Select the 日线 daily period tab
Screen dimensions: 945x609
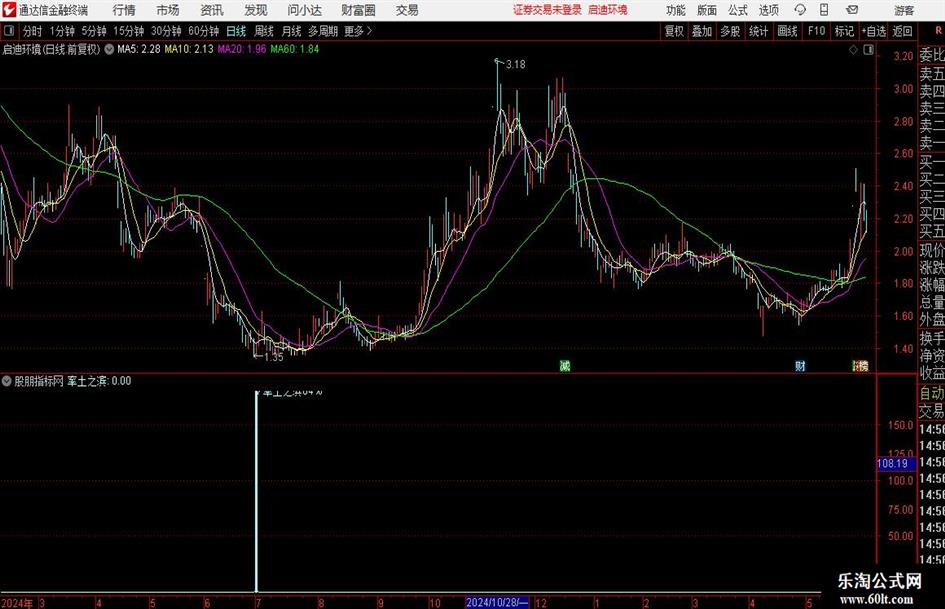tap(236, 31)
